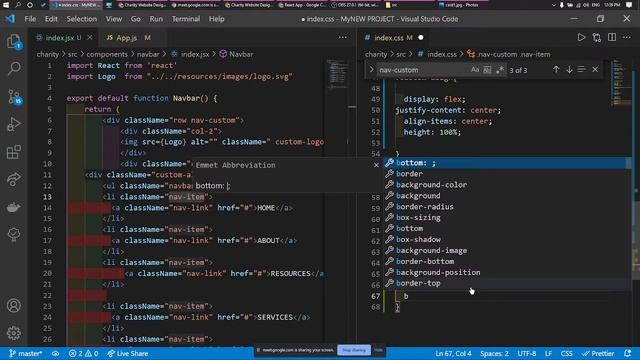Choose 'border-radius' suggestion
This screenshot has height=360, width=640.
click(x=507, y=207)
